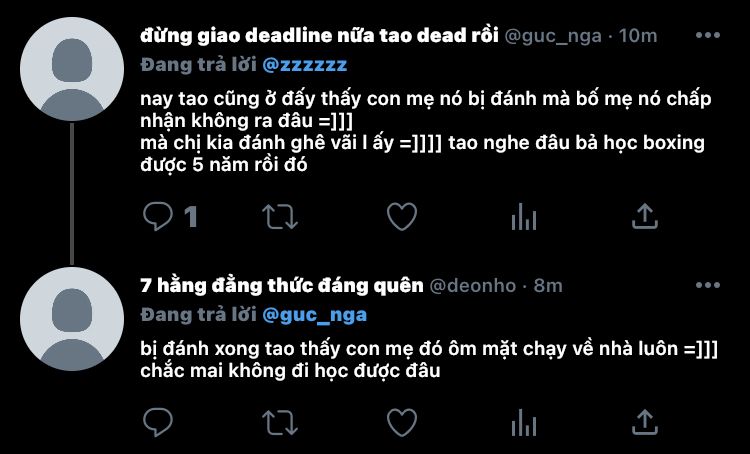Retweet the @guc_nga tweet
This screenshot has height=454, width=750.
pos(280,217)
